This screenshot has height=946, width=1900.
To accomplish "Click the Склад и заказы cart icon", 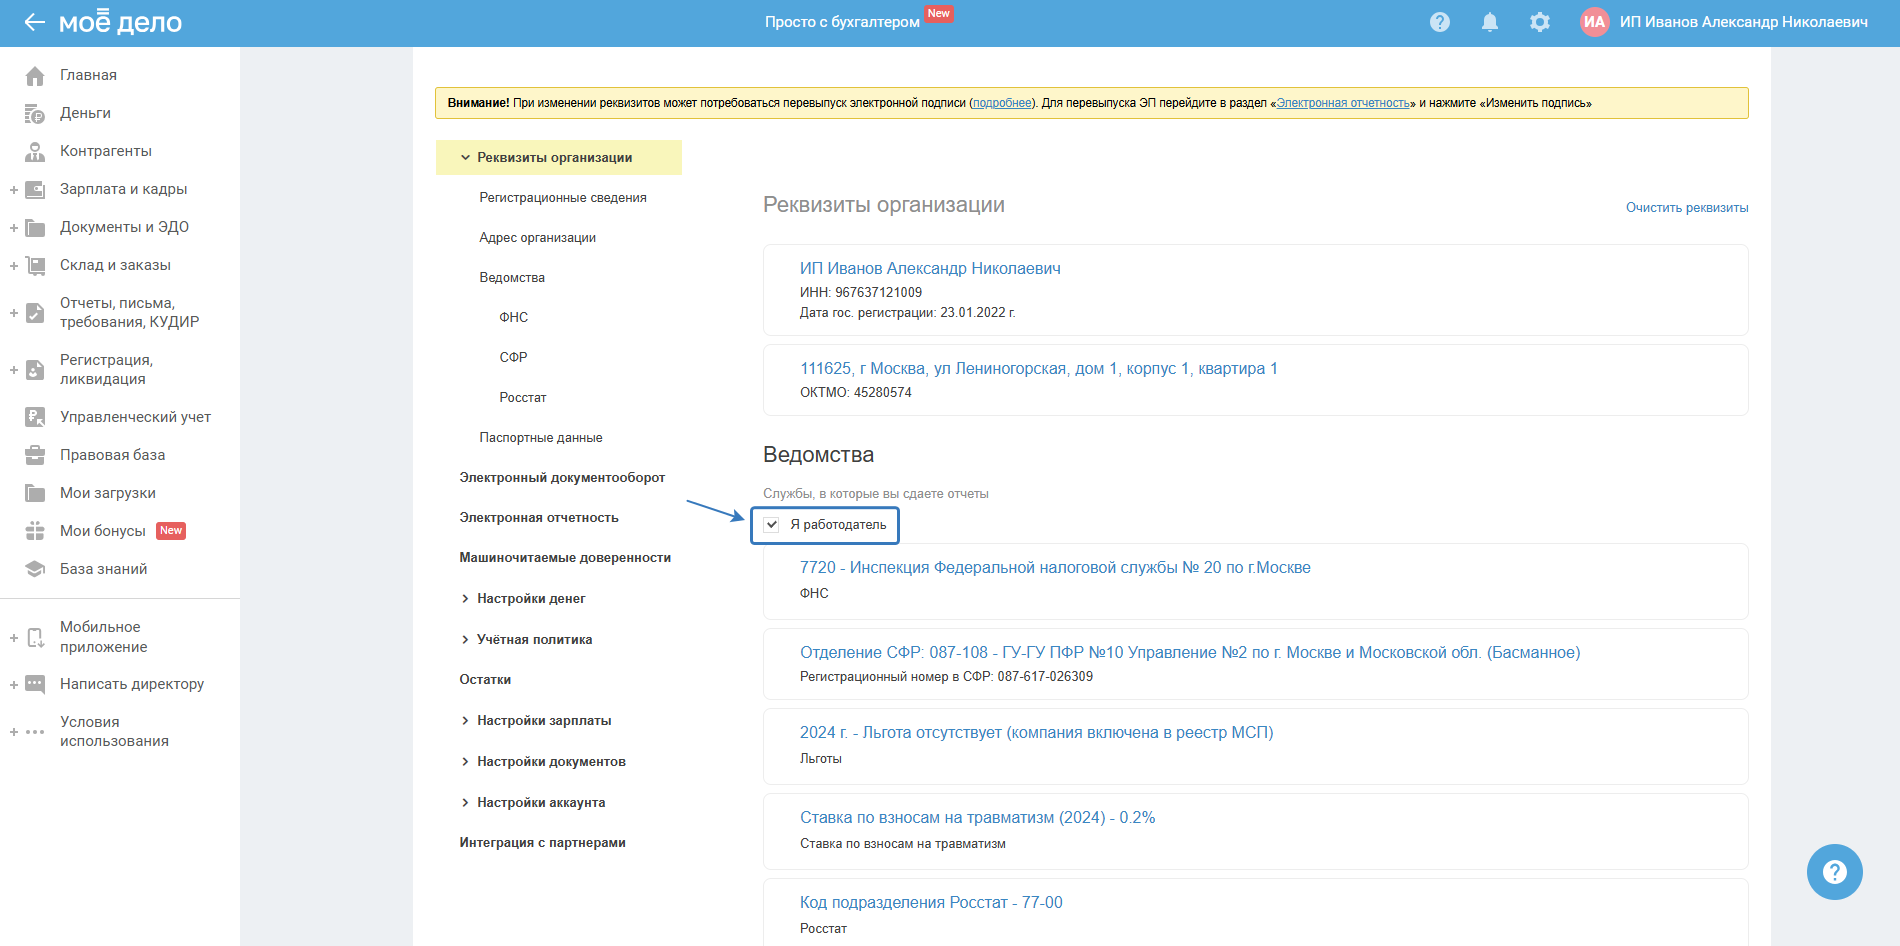I will (x=35, y=265).
